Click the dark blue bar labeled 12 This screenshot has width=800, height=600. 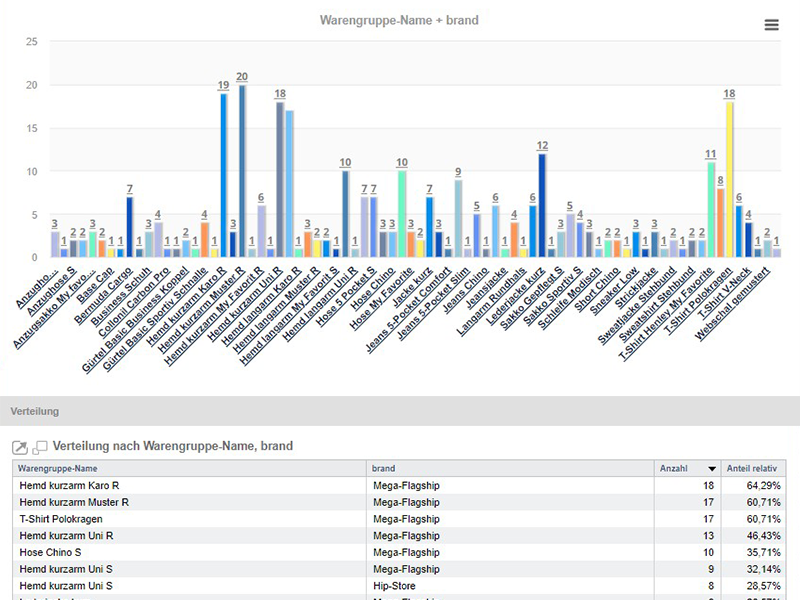tap(542, 205)
